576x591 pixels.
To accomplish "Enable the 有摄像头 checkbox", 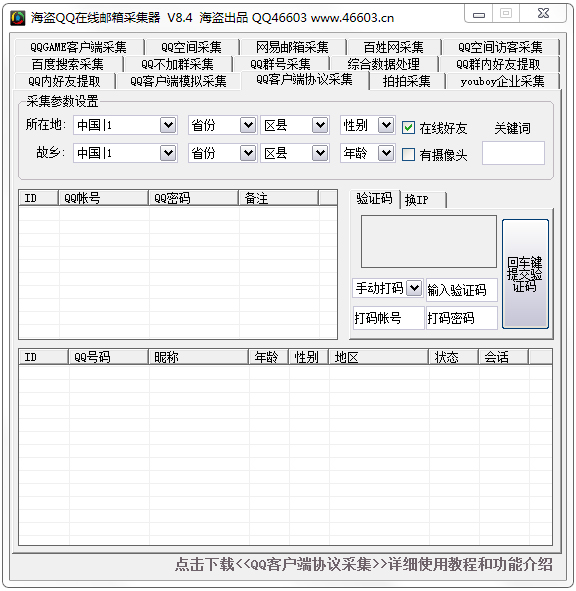I will pyautogui.click(x=408, y=155).
